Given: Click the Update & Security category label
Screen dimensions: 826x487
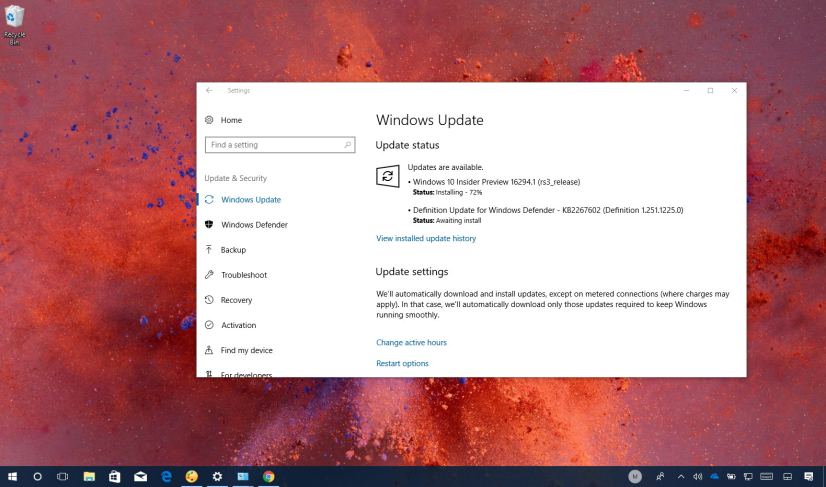Looking at the screenshot, I should tap(235, 178).
